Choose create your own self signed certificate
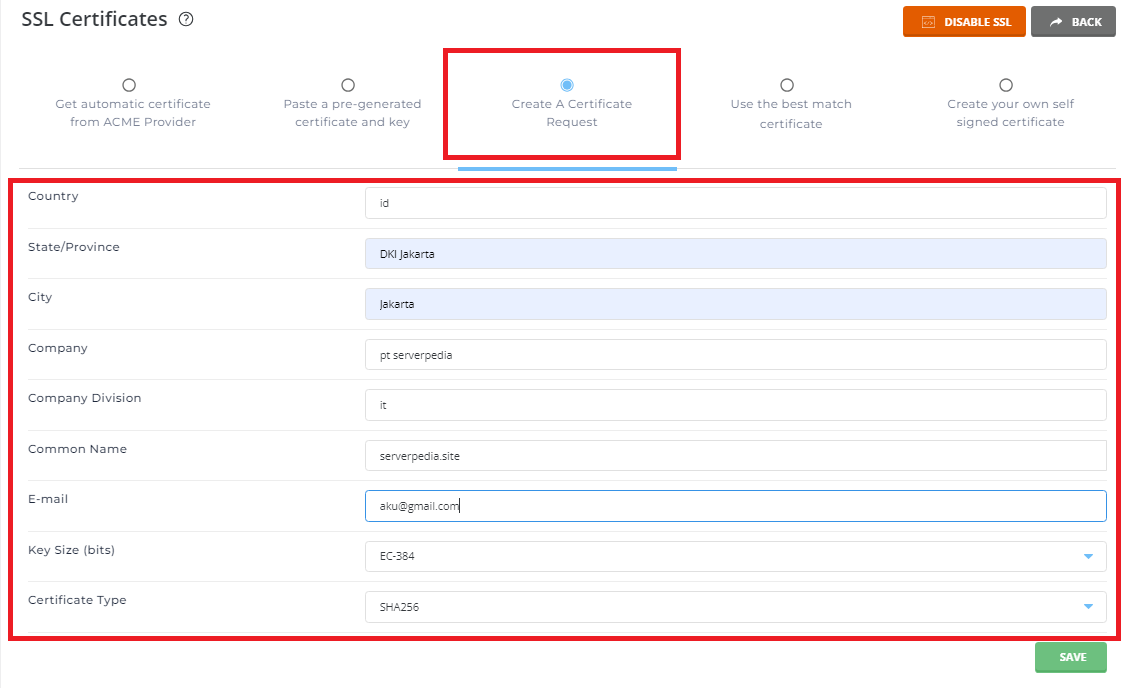Screen dimensions: 1130x688 (x=1006, y=86)
